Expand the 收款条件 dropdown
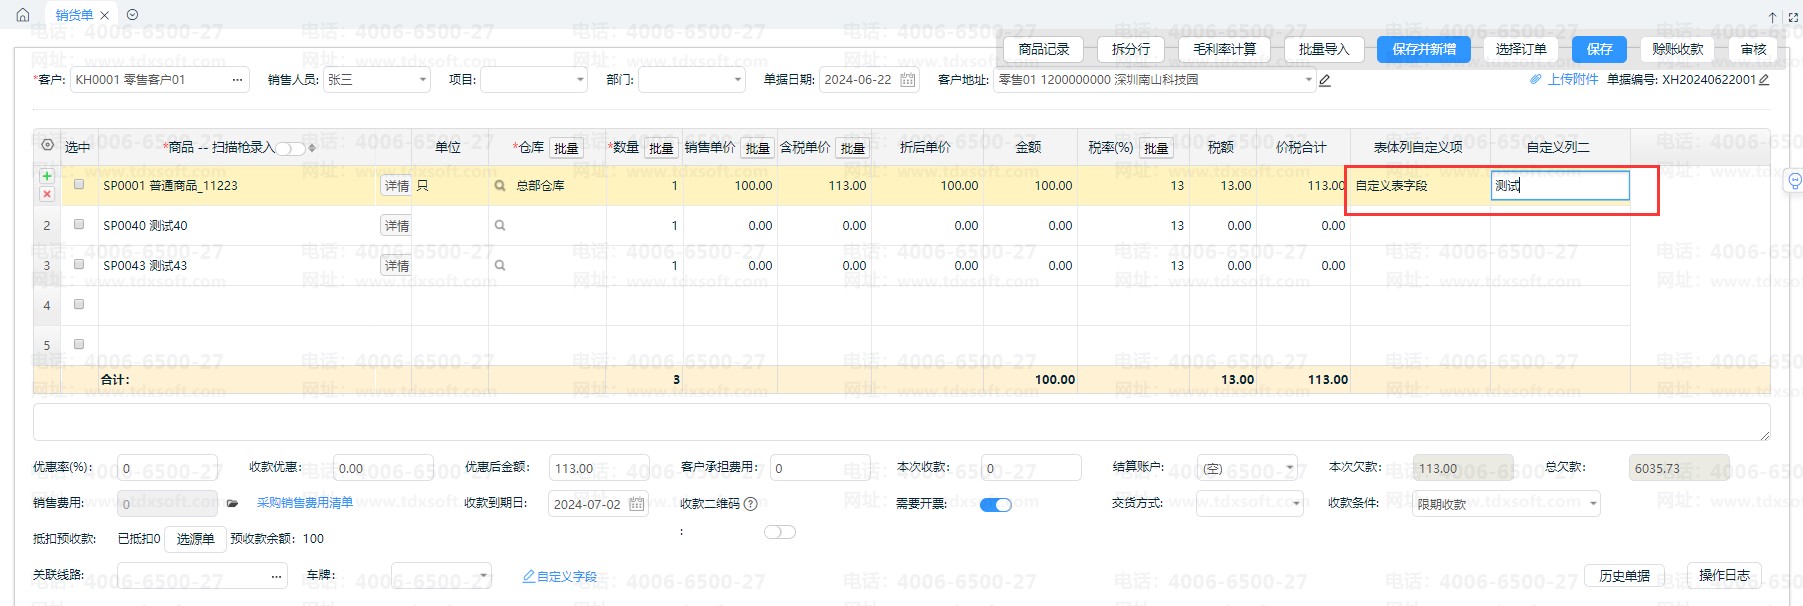This screenshot has width=1803, height=606. 1506,504
